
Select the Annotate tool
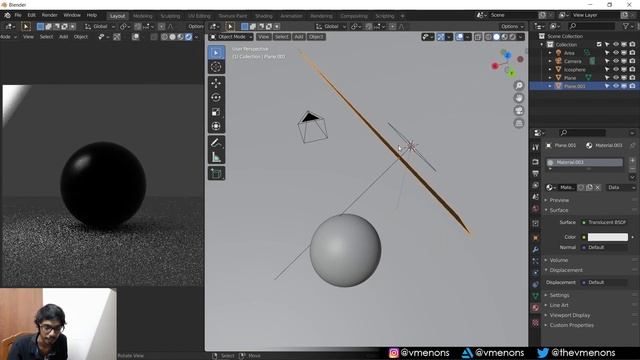(x=216, y=143)
